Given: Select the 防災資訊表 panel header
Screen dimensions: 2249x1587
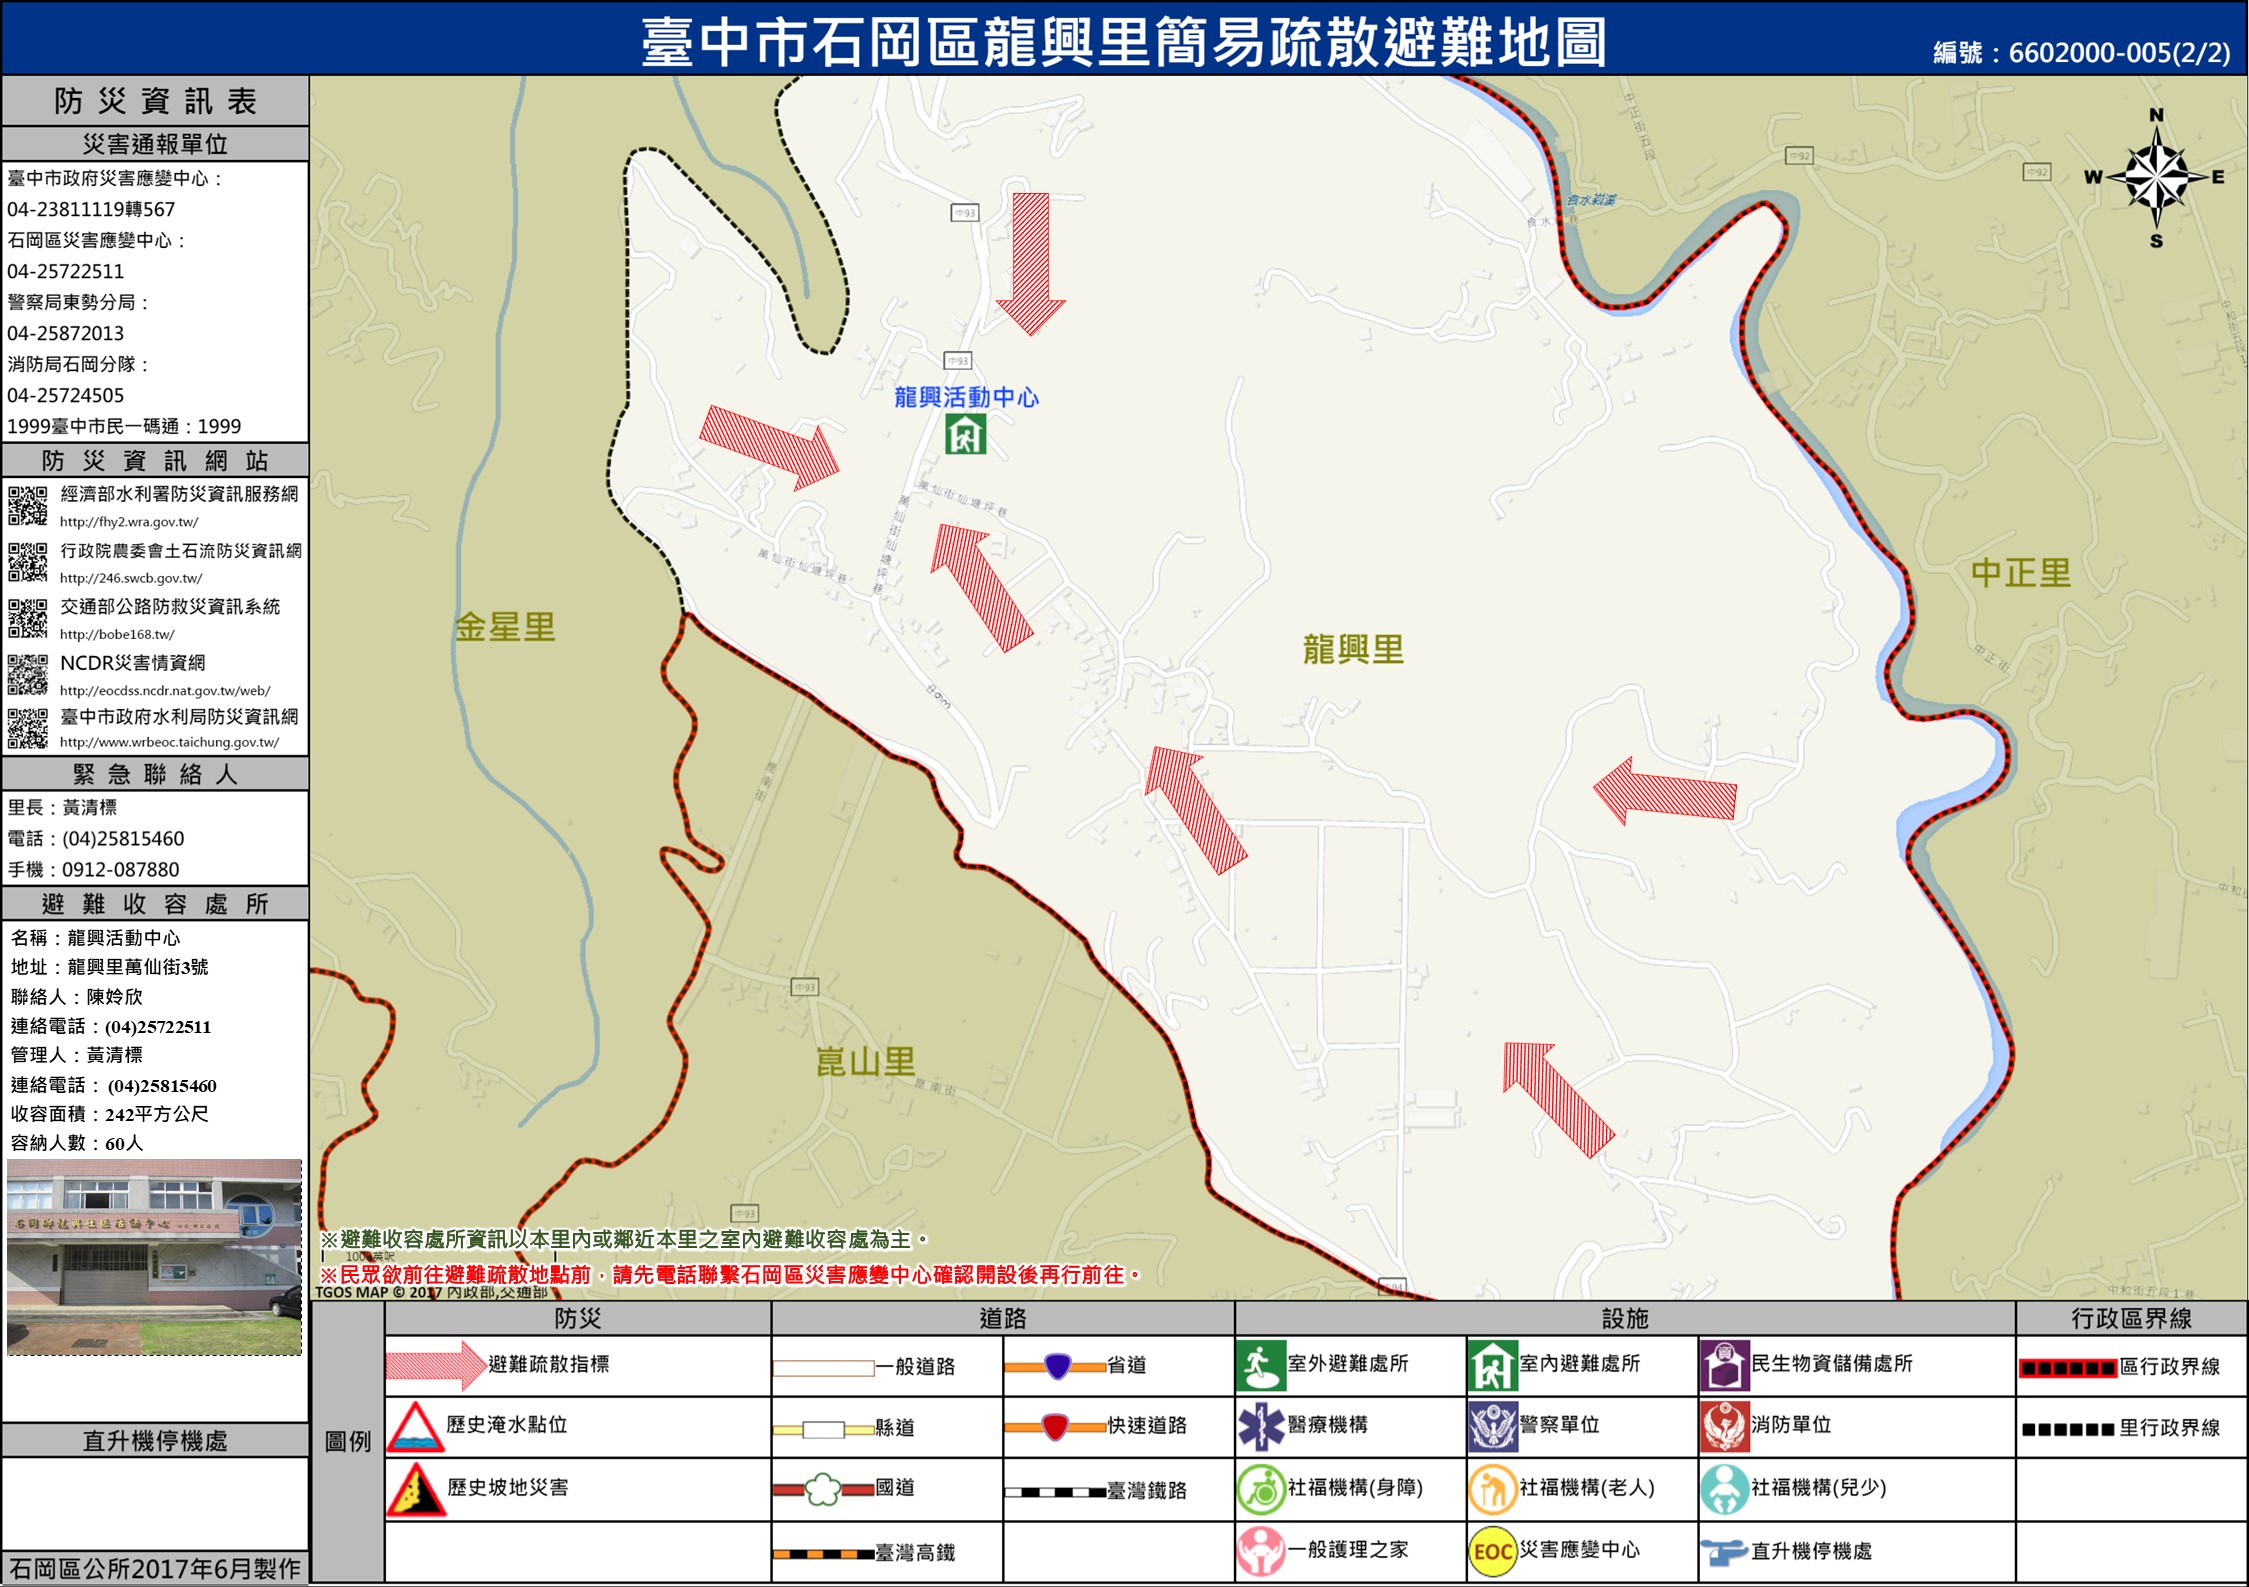Looking at the screenshot, I should 155,101.
